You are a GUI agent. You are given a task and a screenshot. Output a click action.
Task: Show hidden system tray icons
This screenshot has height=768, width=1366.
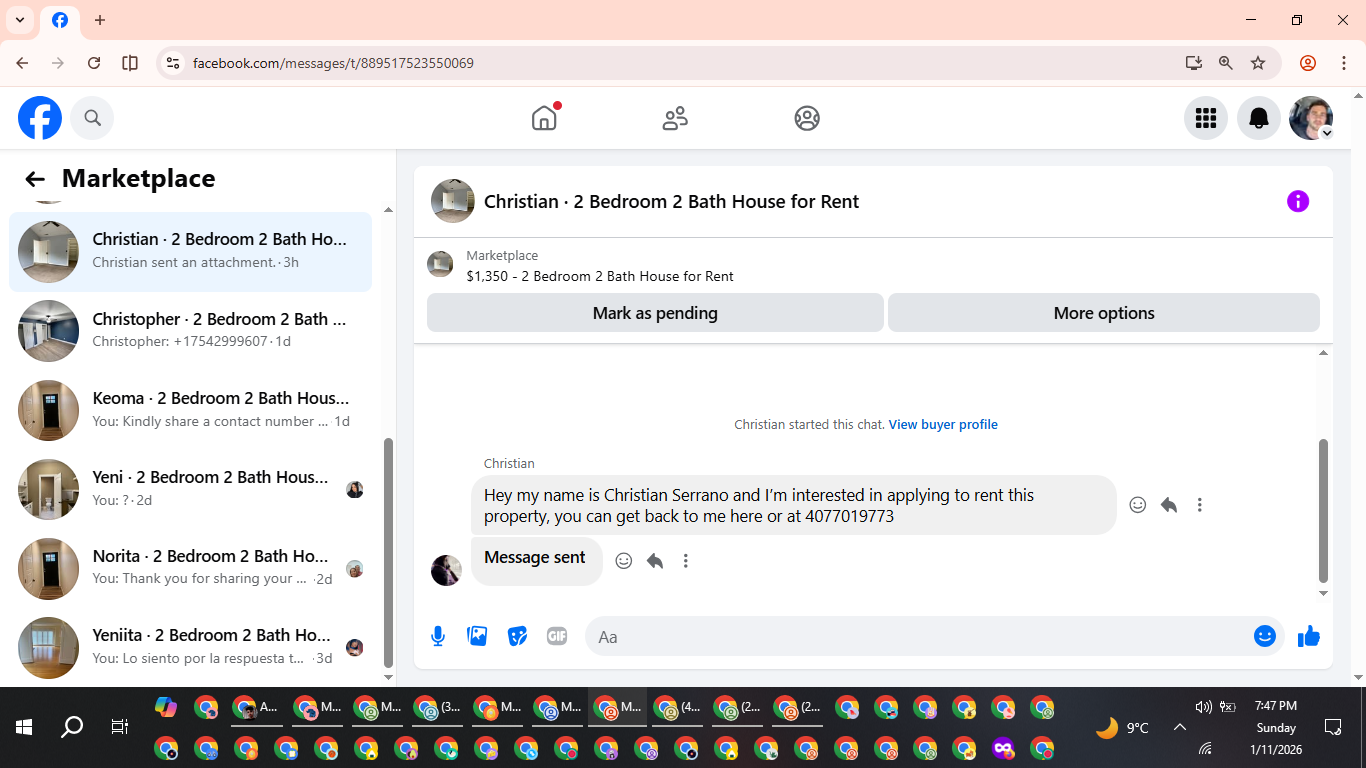tap(1180, 728)
